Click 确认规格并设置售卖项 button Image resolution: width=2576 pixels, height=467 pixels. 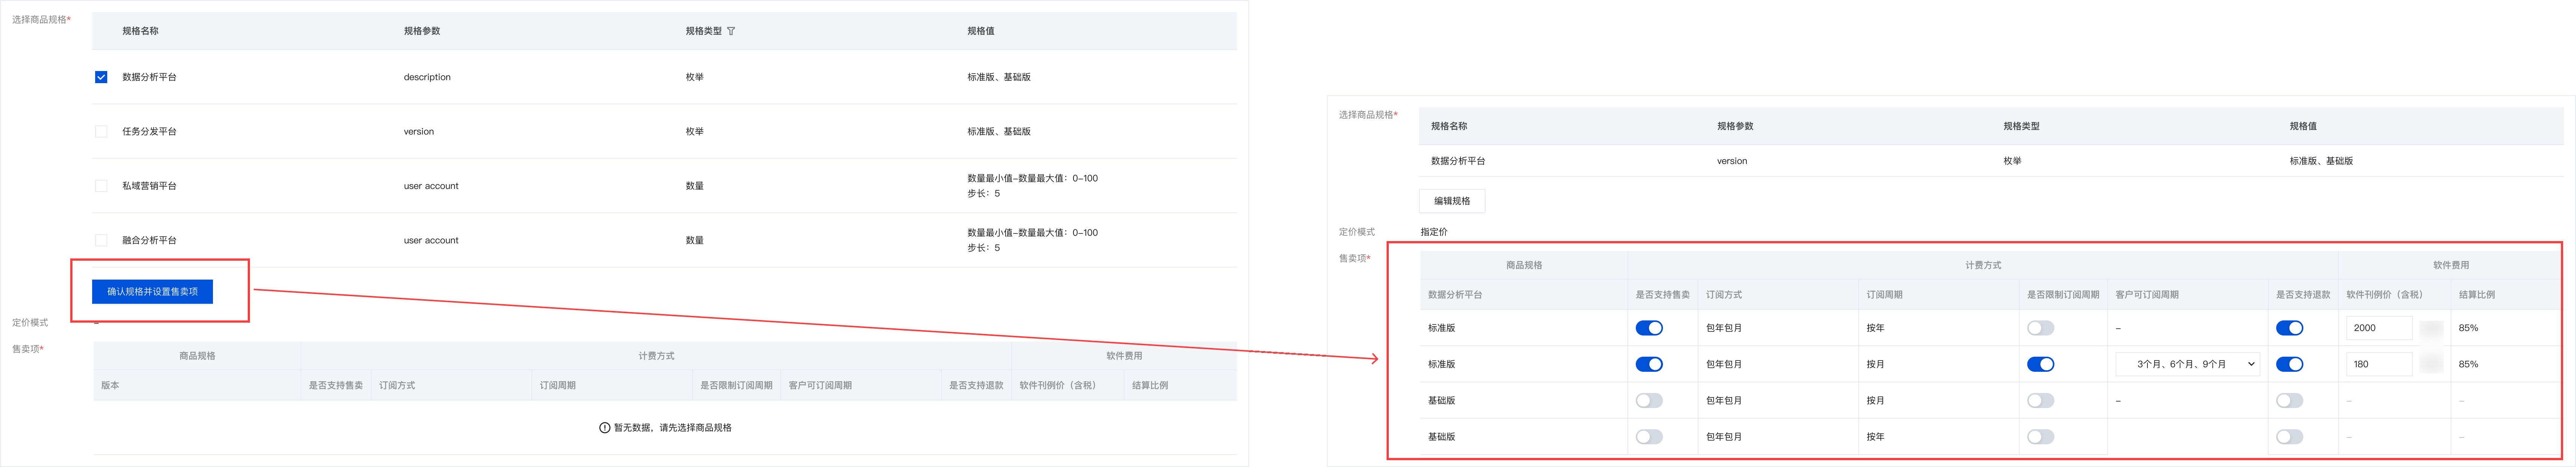click(152, 291)
